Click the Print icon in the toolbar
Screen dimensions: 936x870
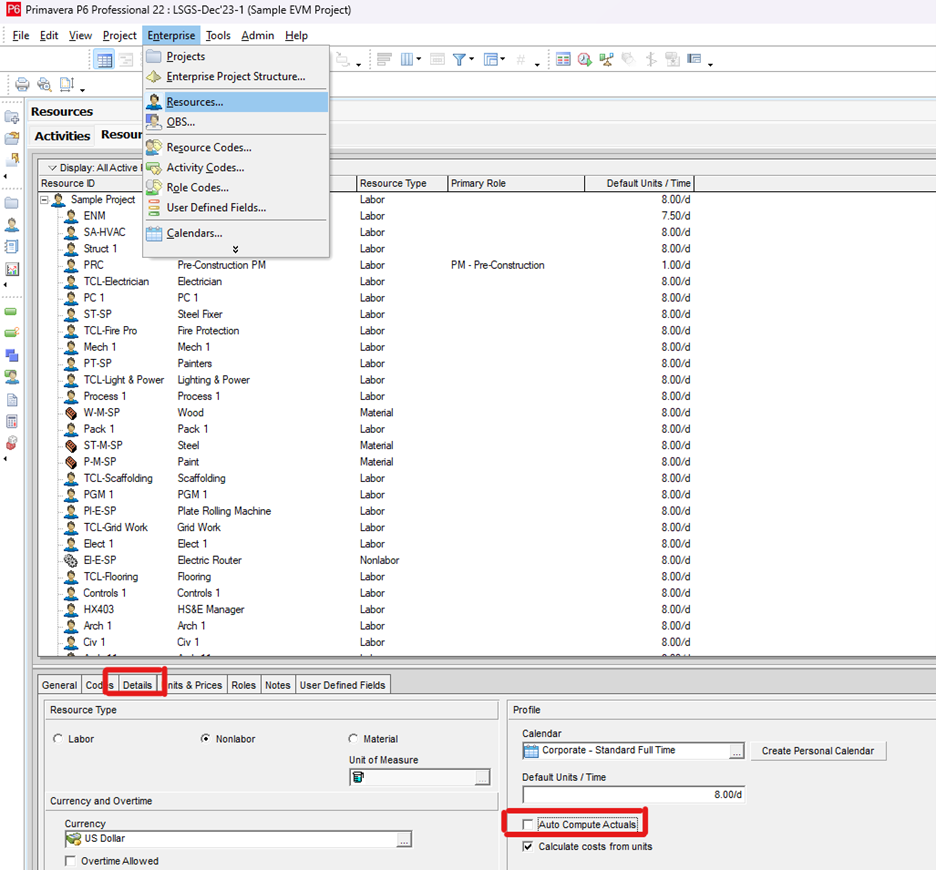tap(22, 85)
